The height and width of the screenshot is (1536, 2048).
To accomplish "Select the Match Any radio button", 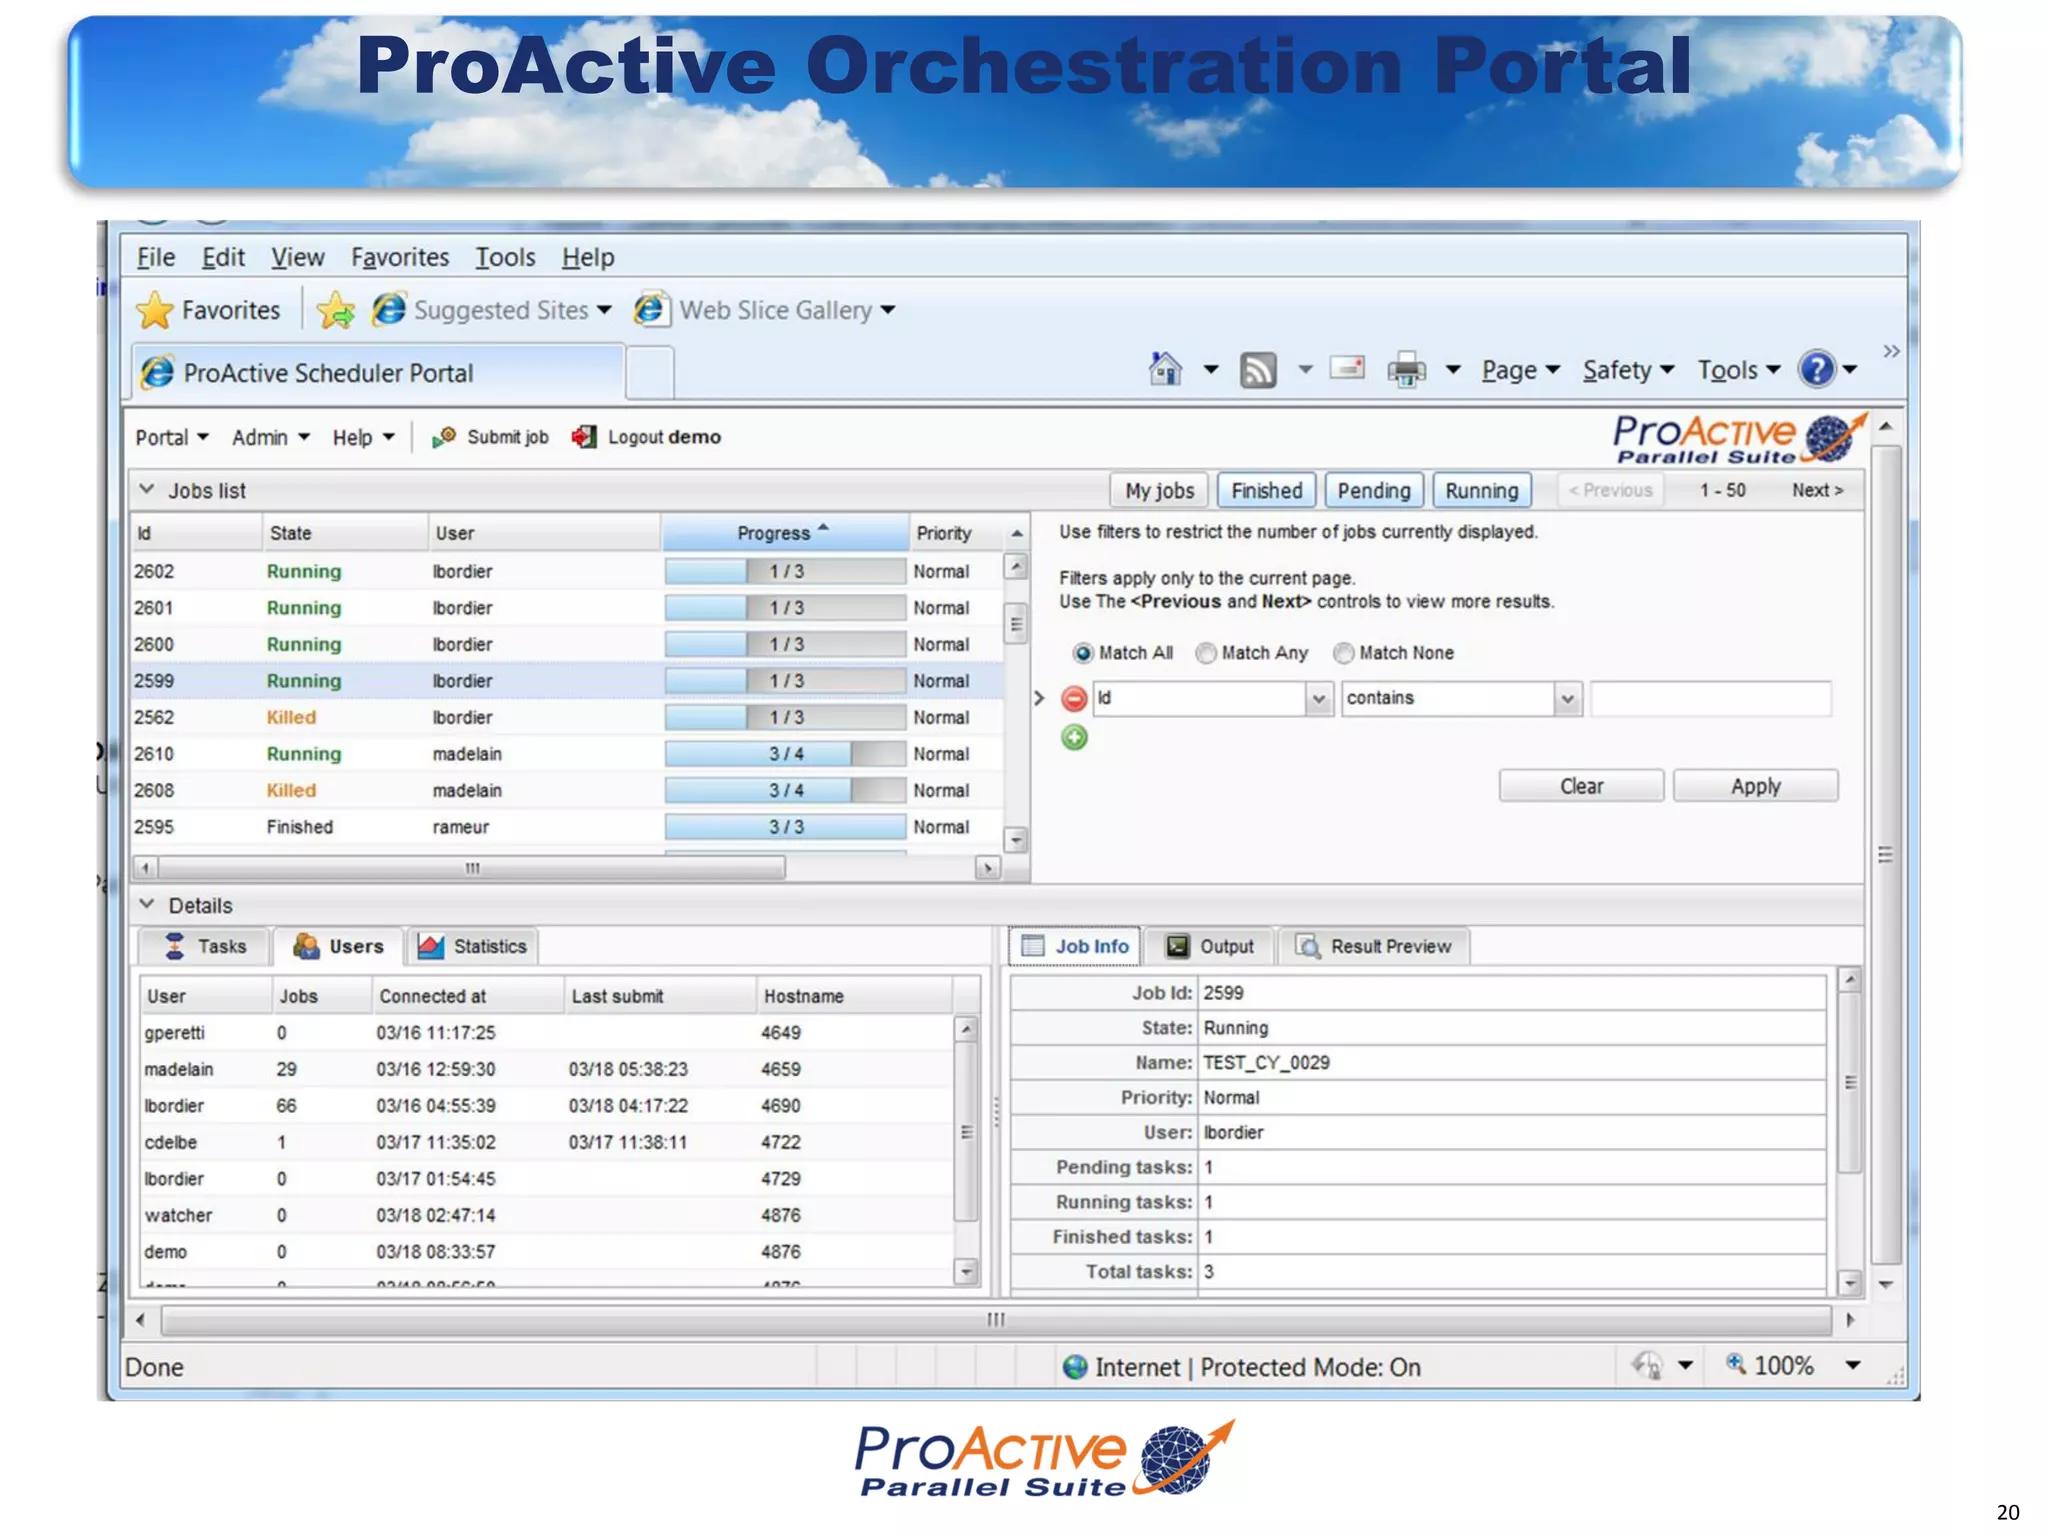I will [1206, 653].
